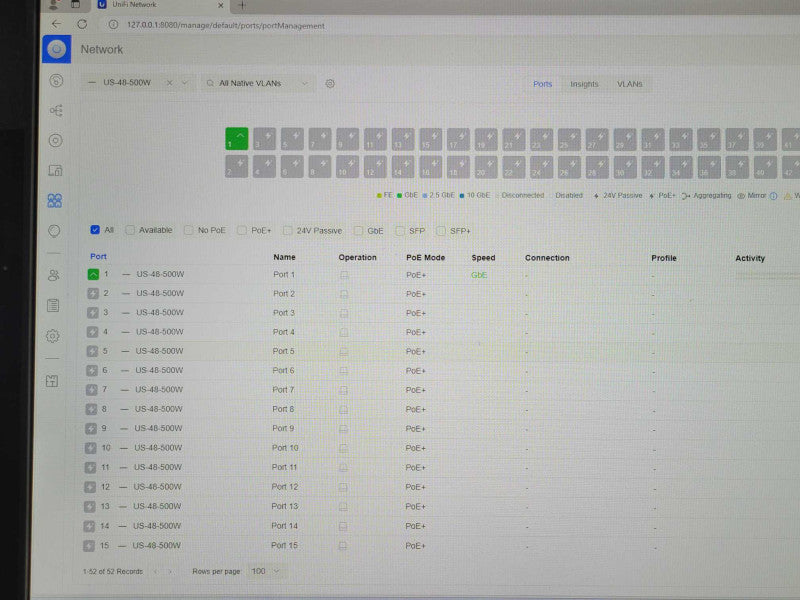
Task: Click the GbE speed value of Port 1
Action: click(479, 275)
